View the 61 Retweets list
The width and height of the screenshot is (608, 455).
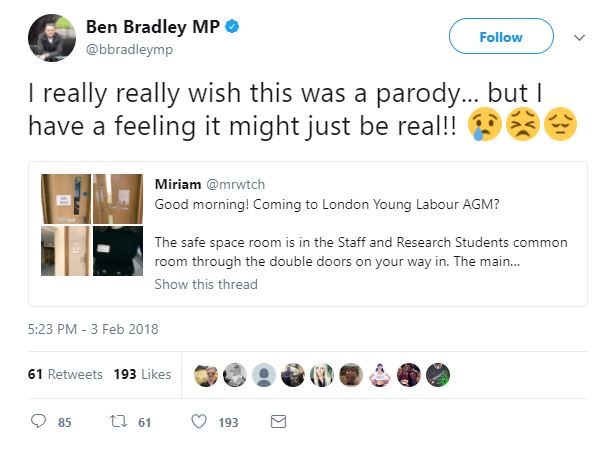[x=65, y=375]
